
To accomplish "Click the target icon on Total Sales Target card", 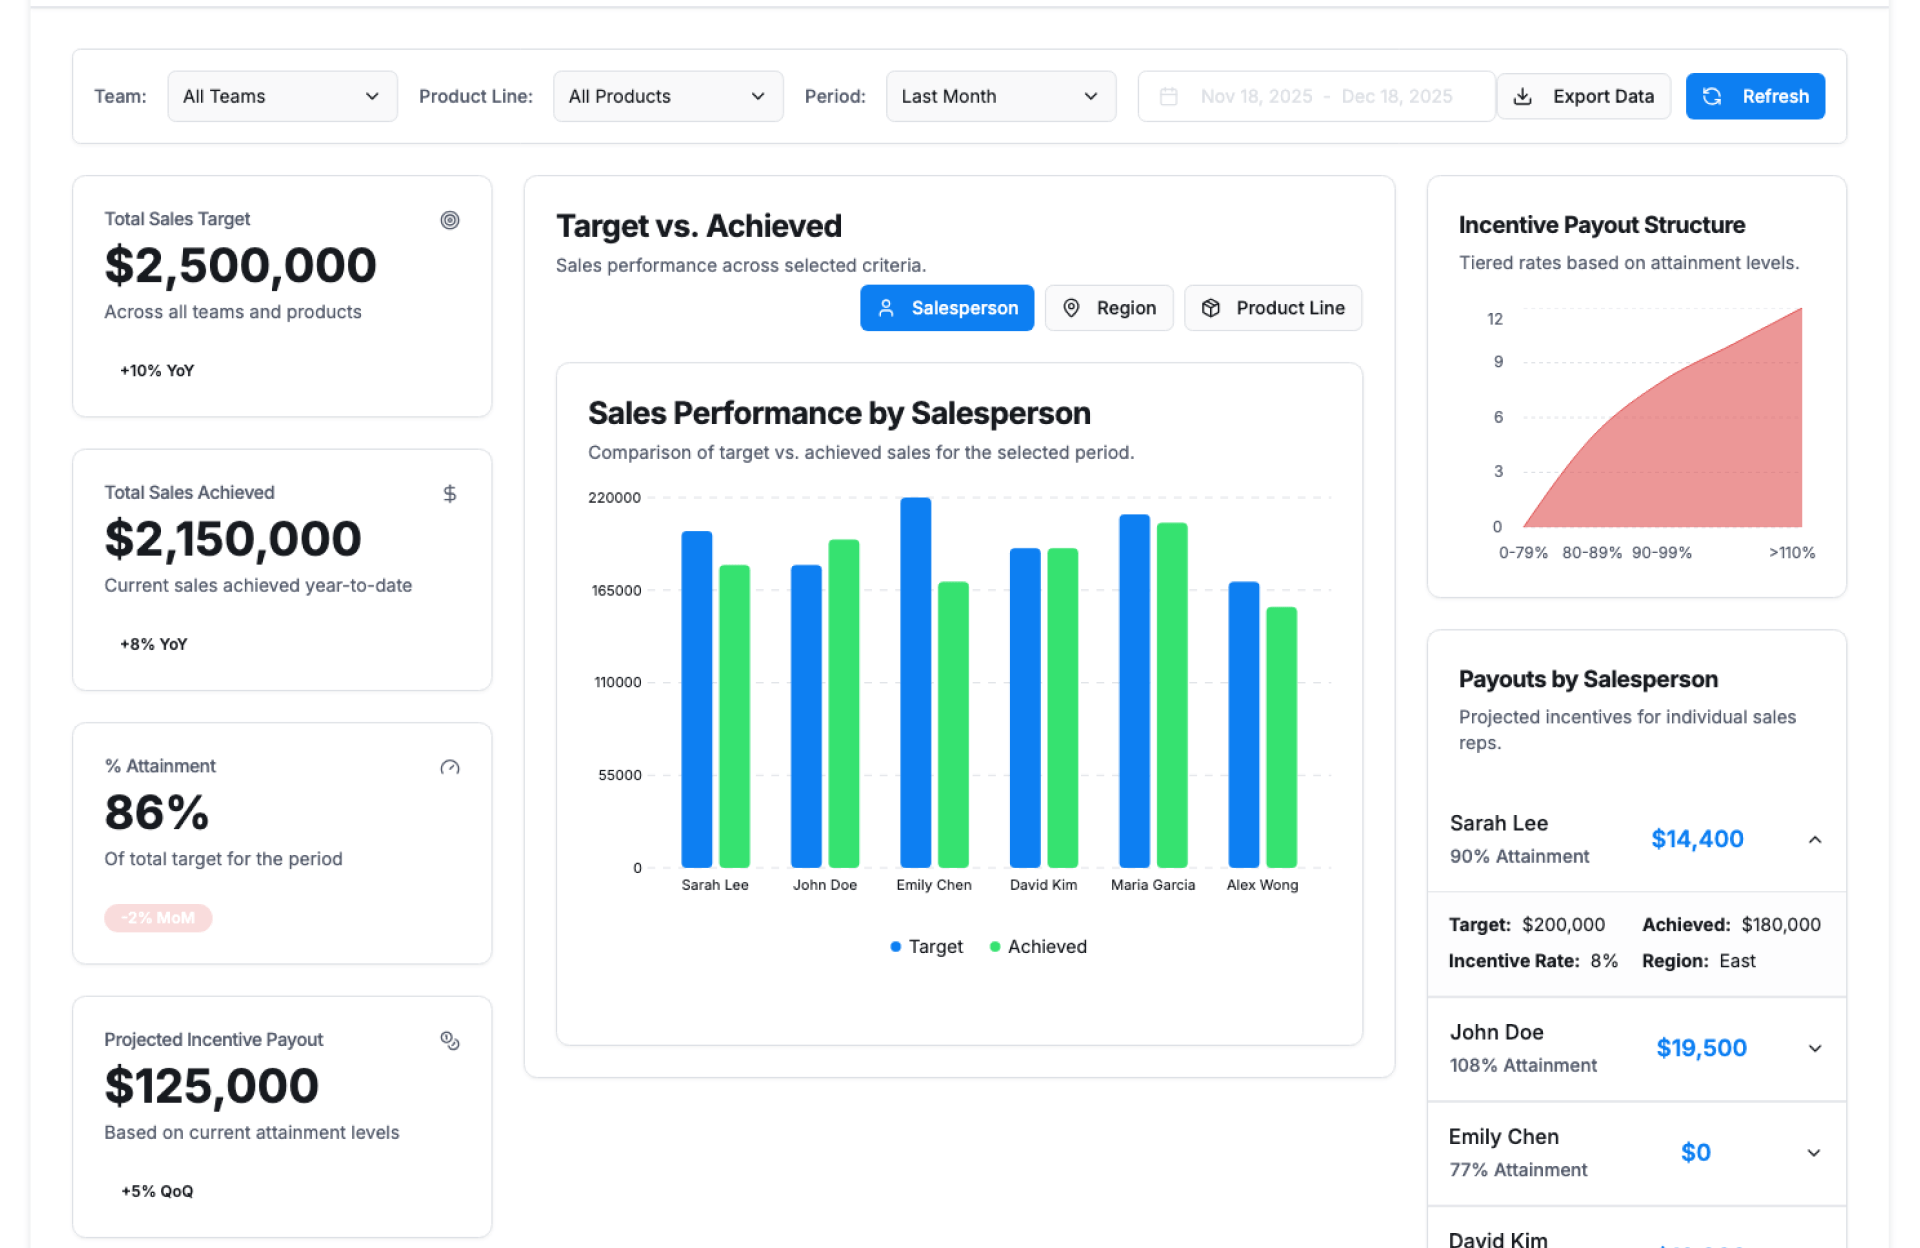I will [450, 220].
